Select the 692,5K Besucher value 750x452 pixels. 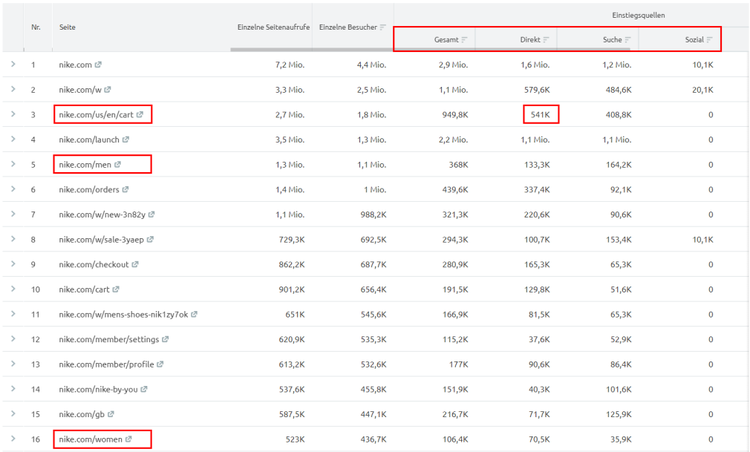pos(374,240)
